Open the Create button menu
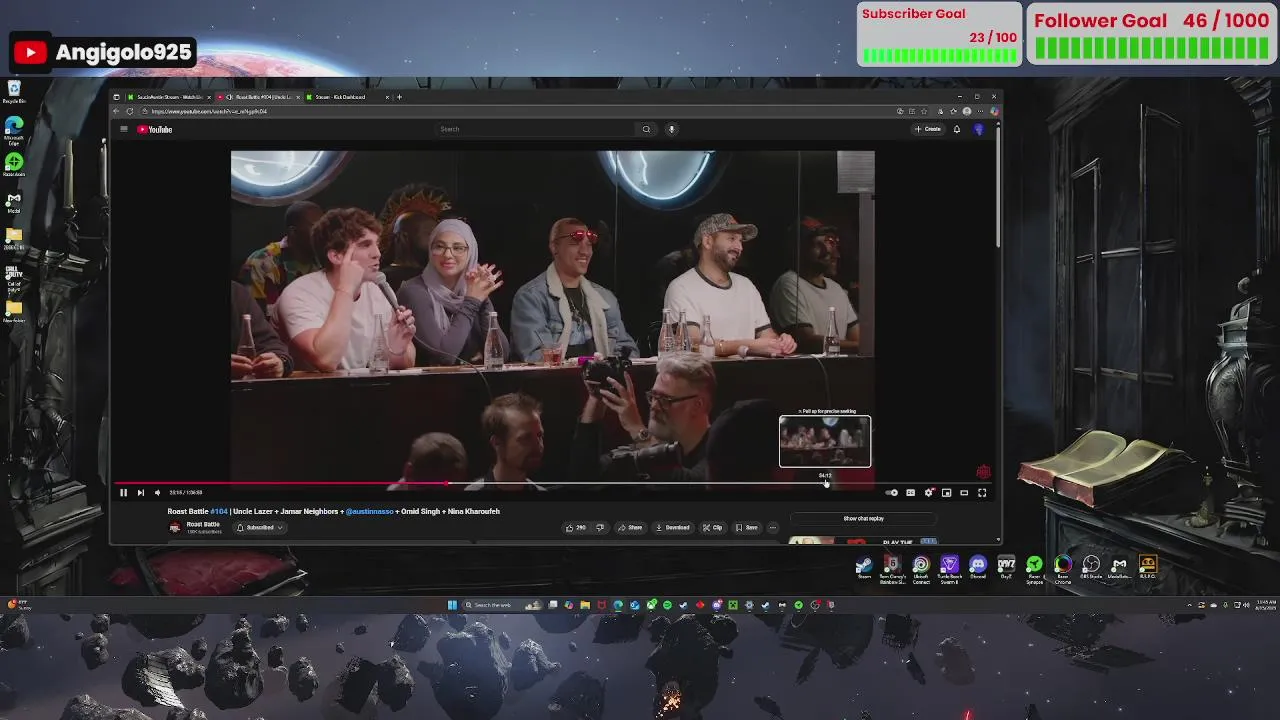The image size is (1280, 720). click(928, 129)
